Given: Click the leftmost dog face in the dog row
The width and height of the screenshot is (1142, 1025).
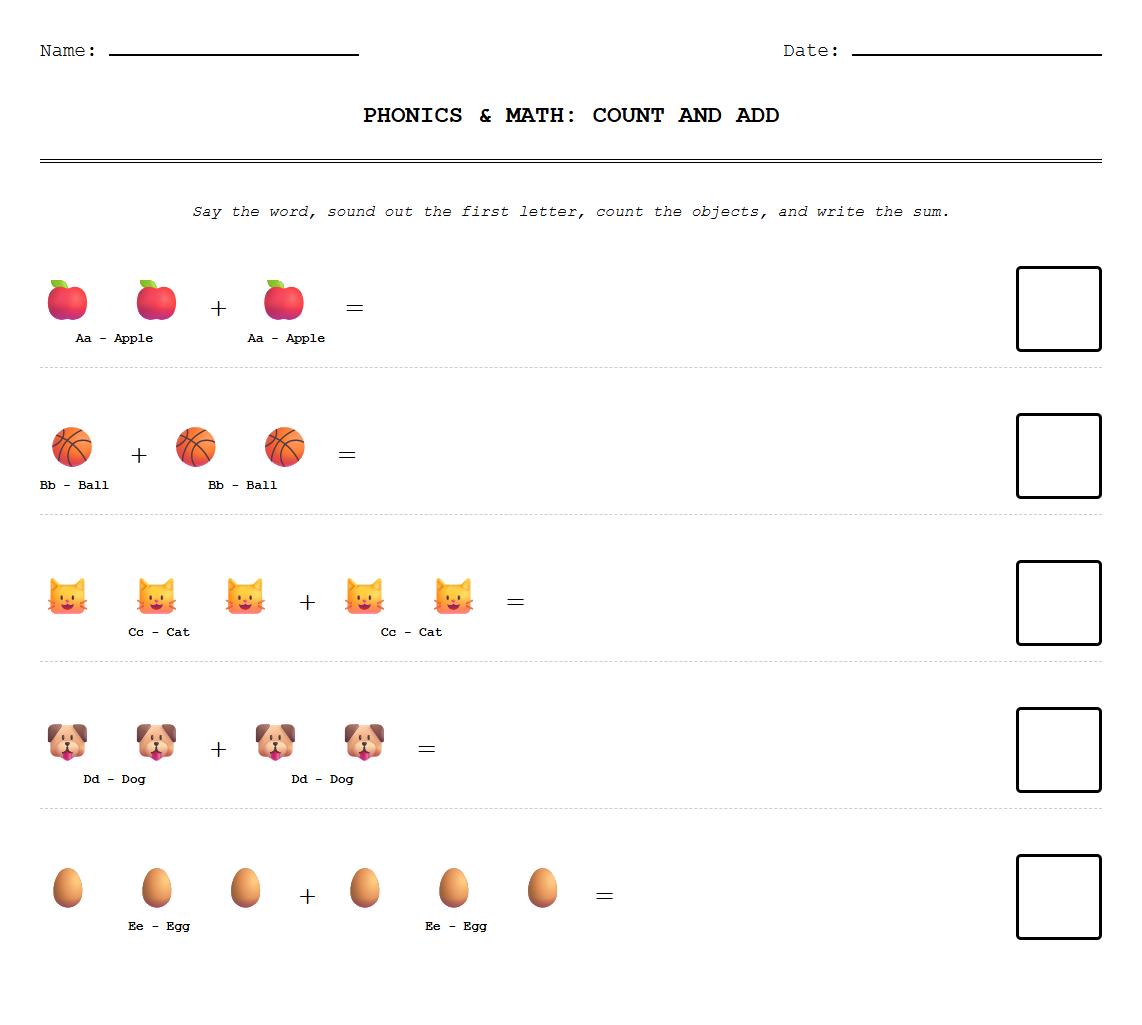Looking at the screenshot, I should point(67,742).
